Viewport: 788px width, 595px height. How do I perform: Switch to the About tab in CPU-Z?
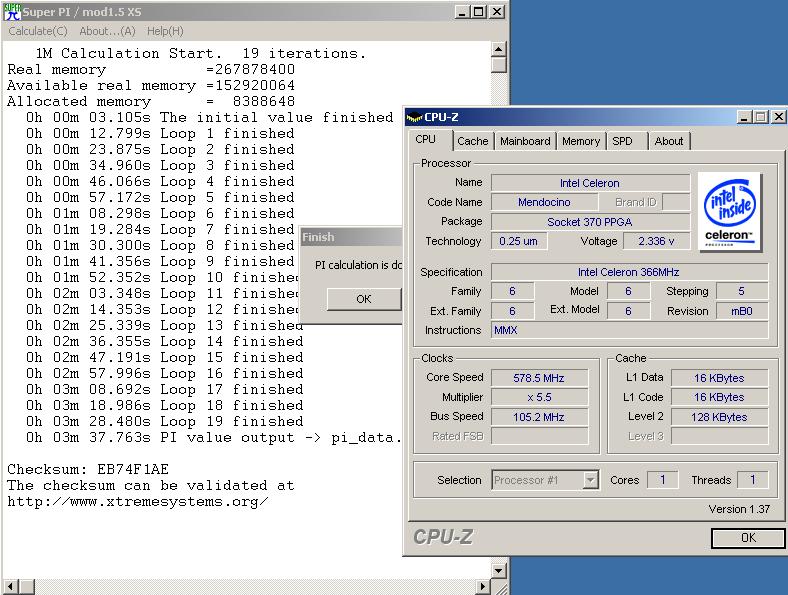pos(668,141)
